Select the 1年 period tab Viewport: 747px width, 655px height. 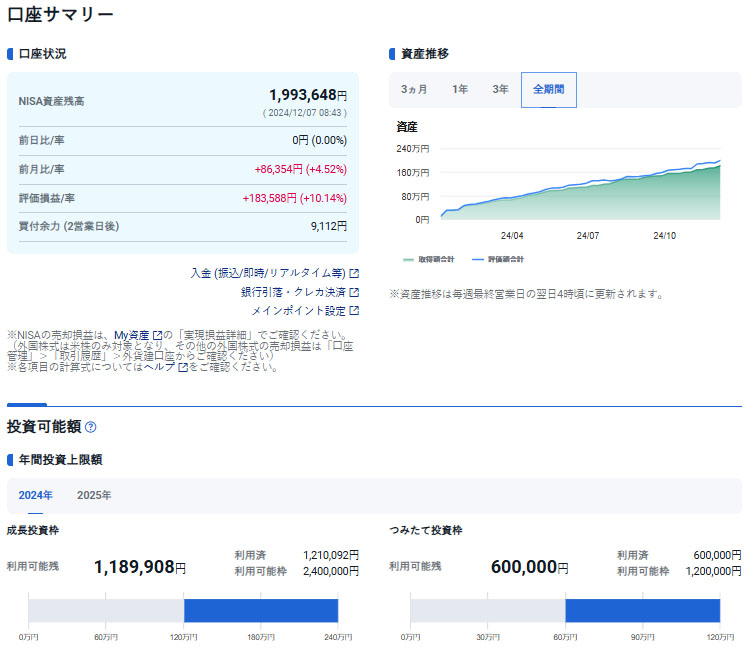point(459,89)
